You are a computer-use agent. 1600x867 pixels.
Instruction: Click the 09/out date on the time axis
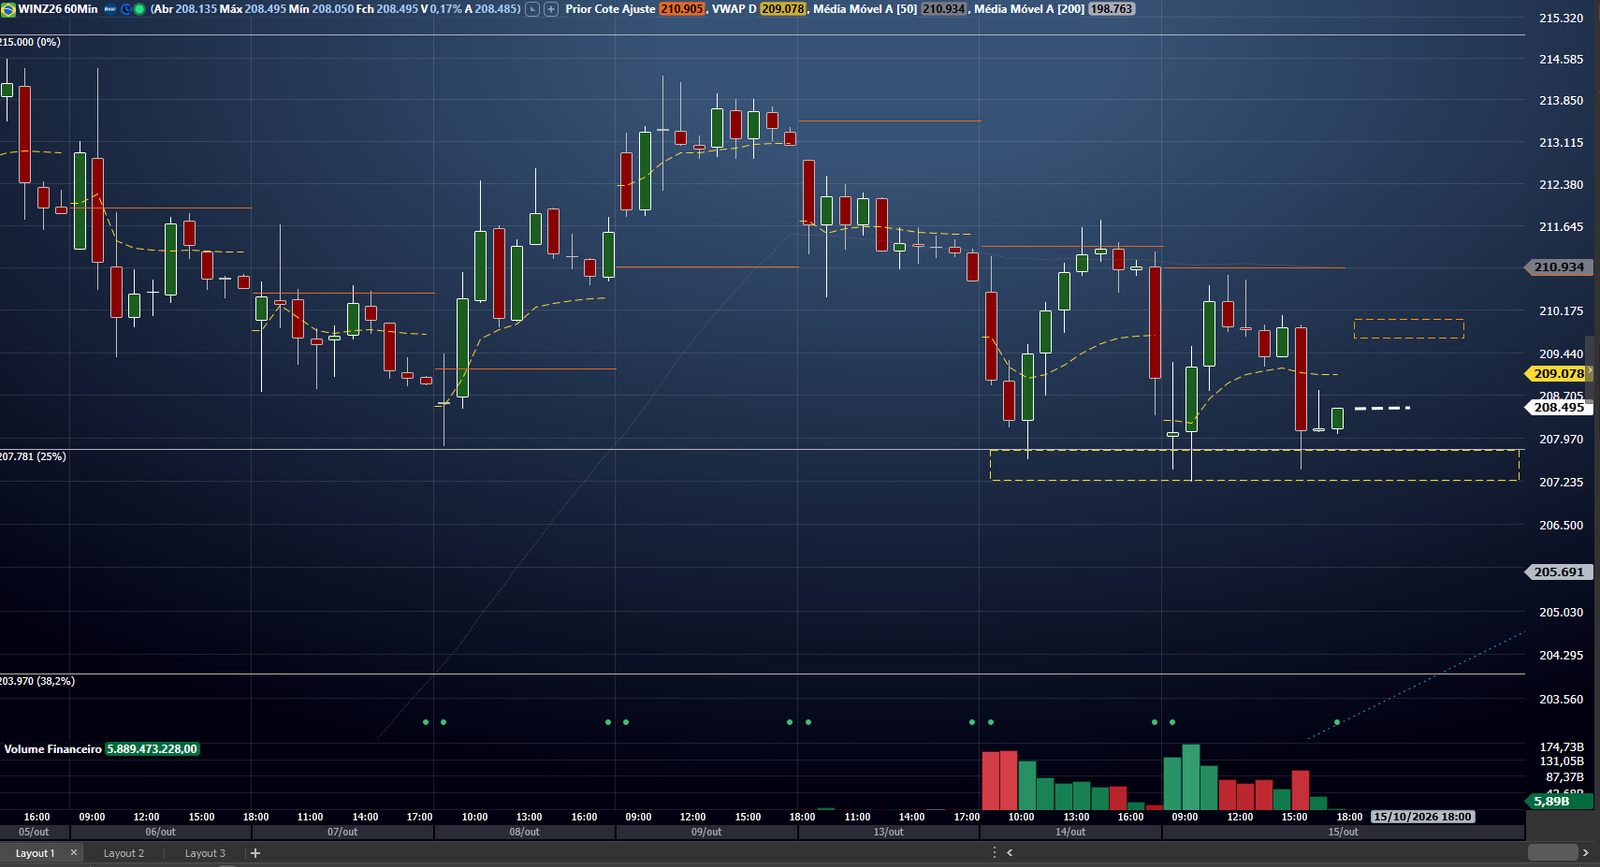click(x=706, y=832)
